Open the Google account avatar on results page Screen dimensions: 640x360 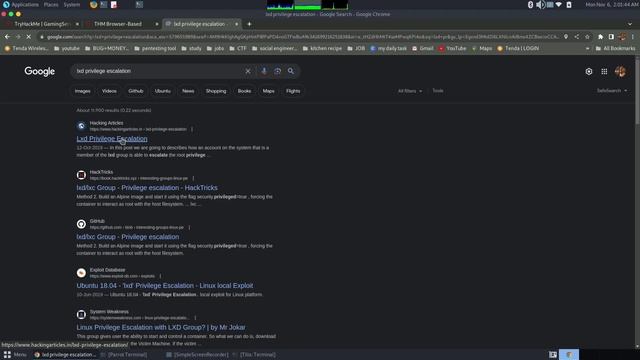coord(620,71)
